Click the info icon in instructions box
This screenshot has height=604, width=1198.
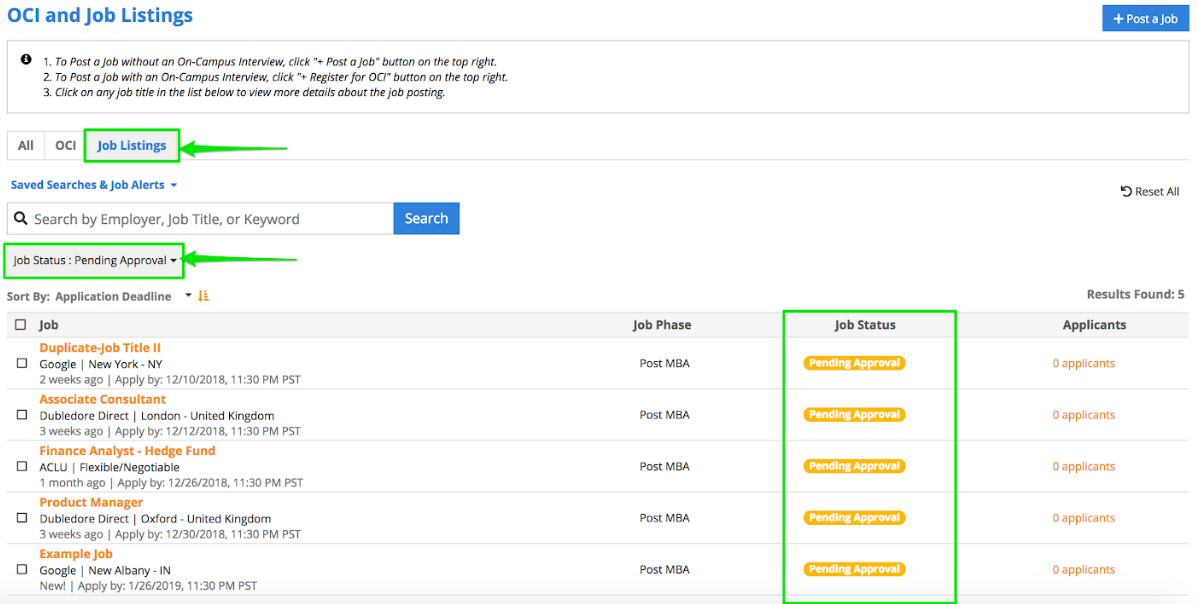pos(26,60)
